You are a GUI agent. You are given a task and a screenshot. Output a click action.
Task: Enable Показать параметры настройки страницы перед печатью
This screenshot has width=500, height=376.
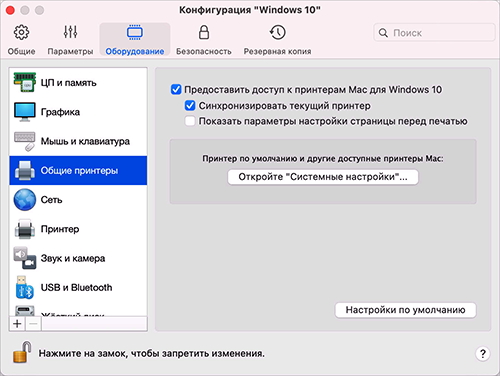tap(190, 121)
